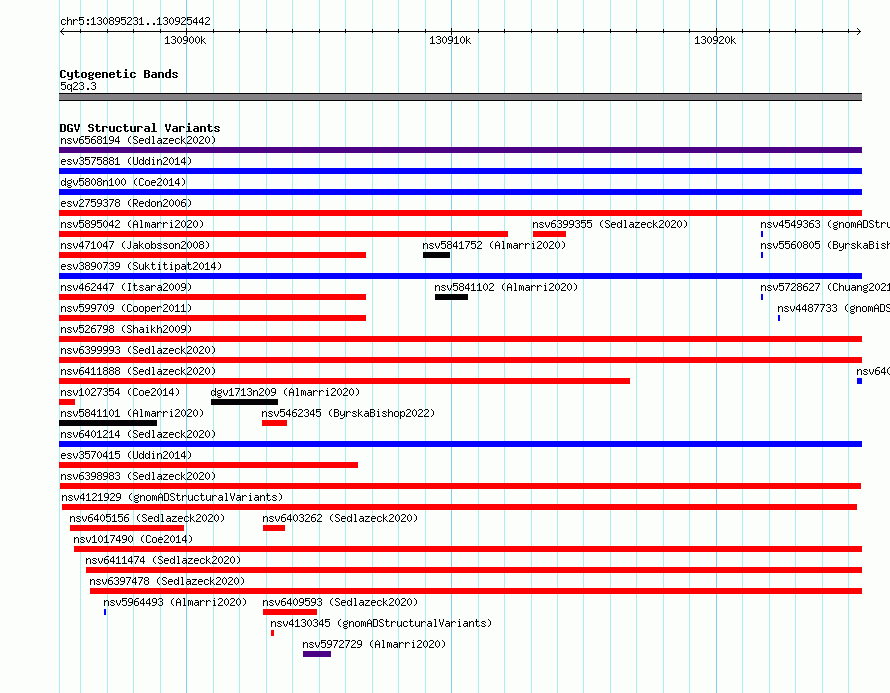Click the 130910k ruler marker
This screenshot has width=890, height=693.
450,40
